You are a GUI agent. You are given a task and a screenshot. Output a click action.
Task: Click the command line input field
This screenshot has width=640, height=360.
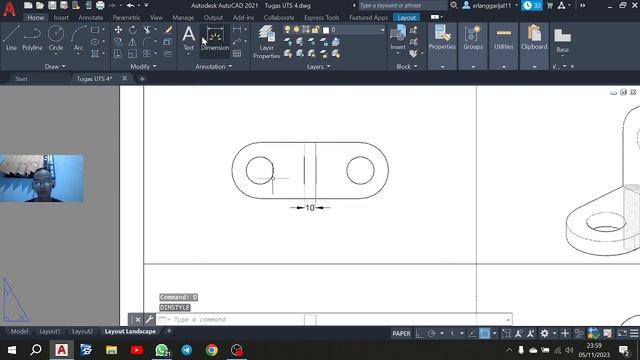pos(334,319)
